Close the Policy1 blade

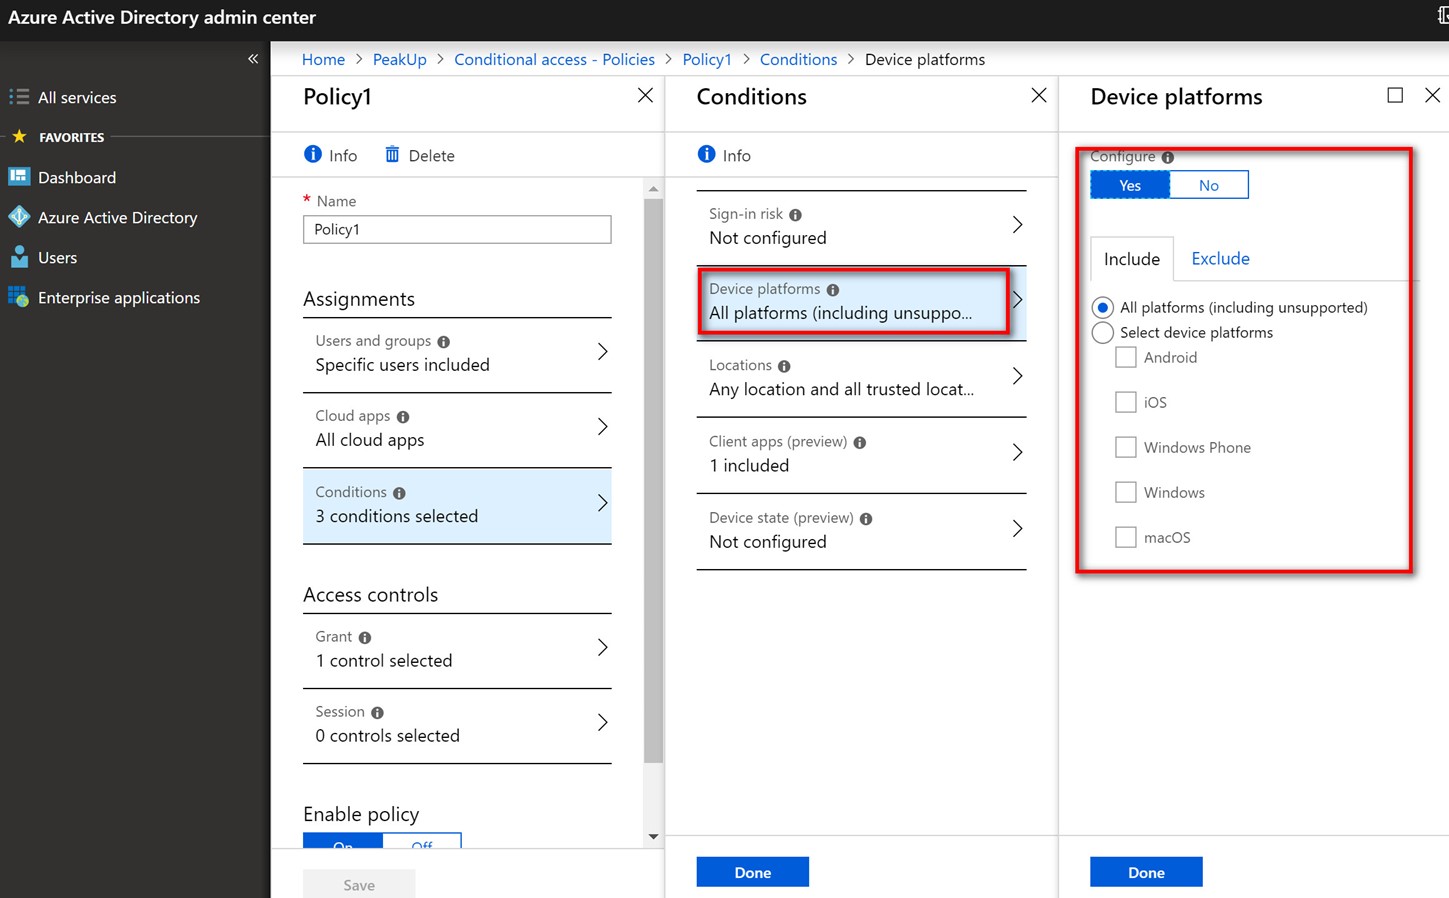(x=645, y=95)
